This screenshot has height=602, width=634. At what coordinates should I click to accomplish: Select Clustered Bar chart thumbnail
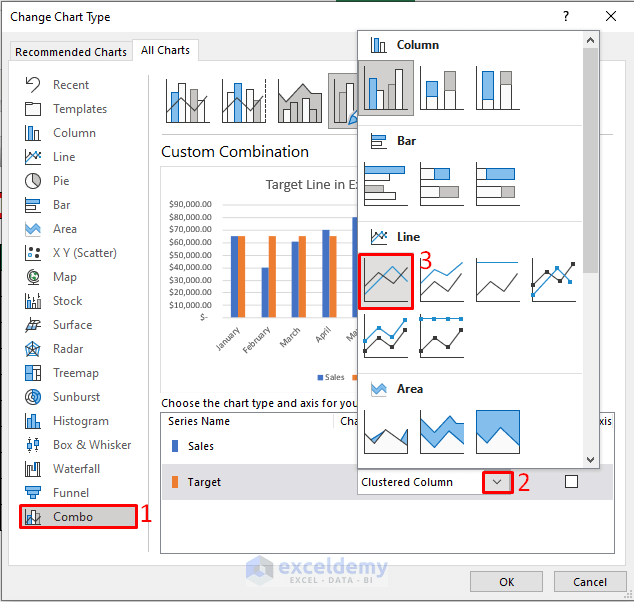[386, 184]
